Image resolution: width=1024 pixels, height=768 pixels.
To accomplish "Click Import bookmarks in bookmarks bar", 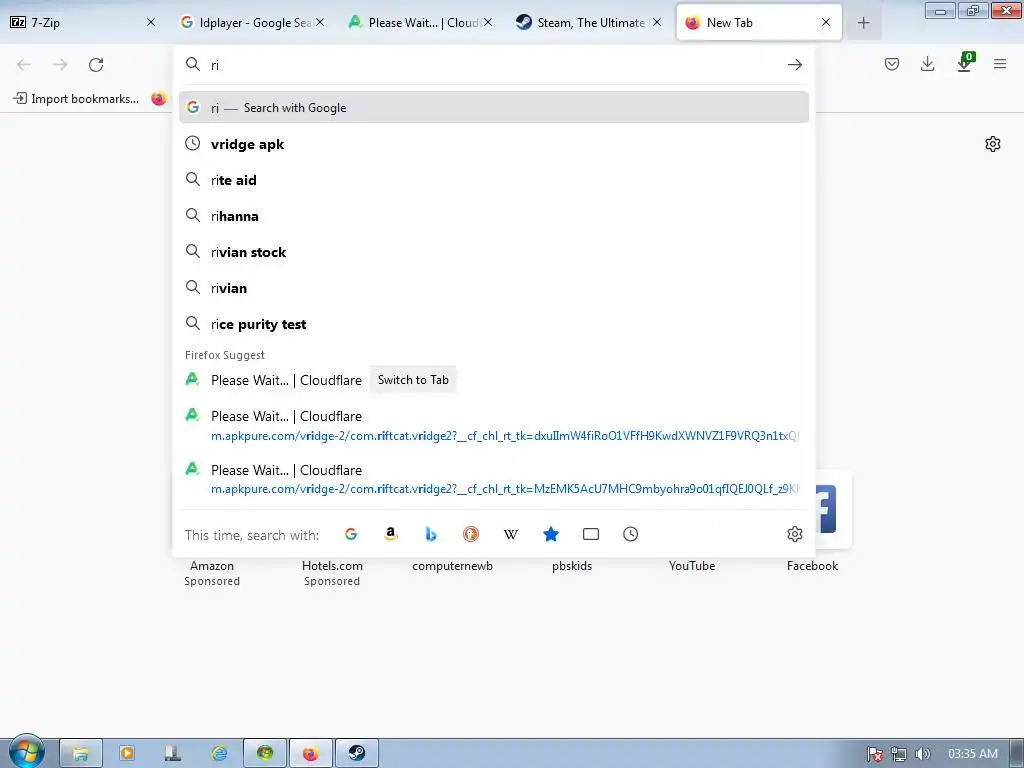I will (76, 99).
